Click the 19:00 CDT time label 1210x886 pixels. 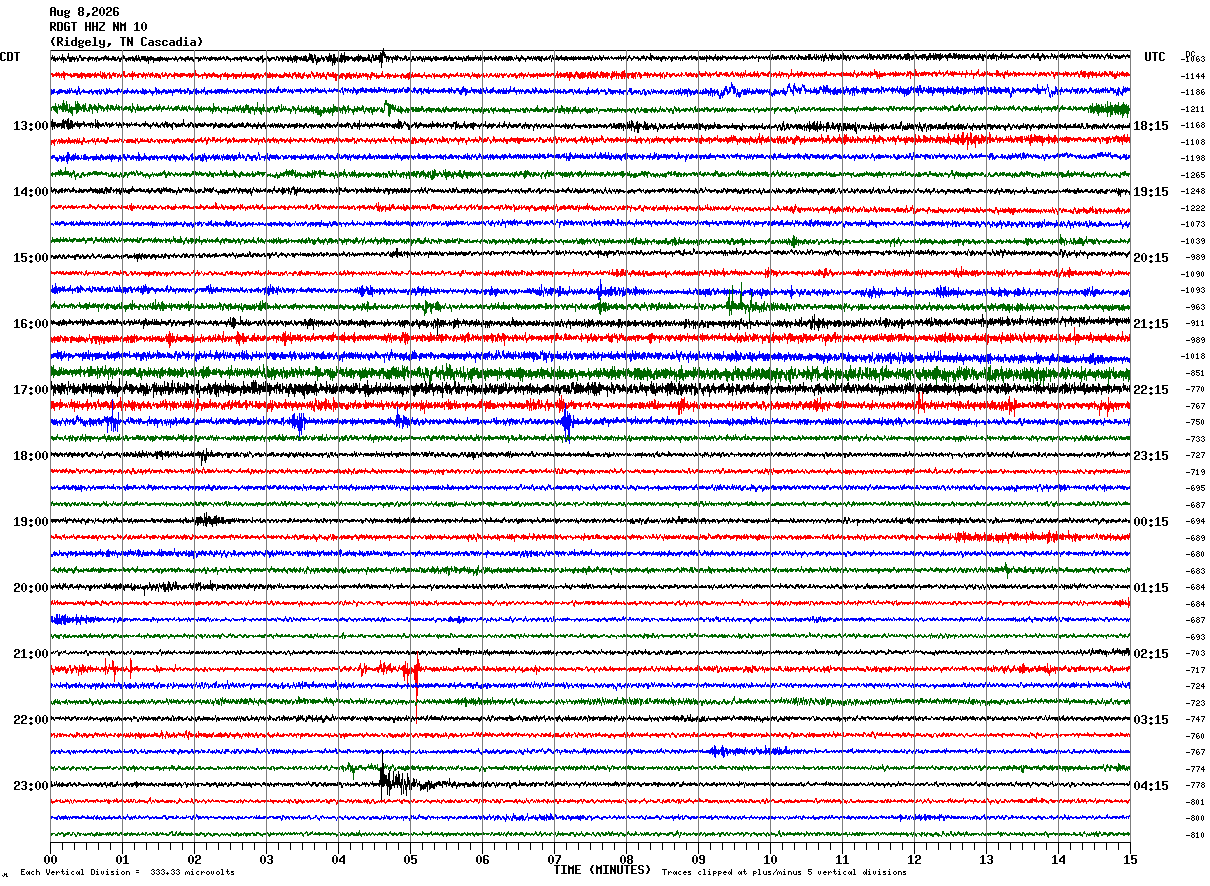(30, 522)
